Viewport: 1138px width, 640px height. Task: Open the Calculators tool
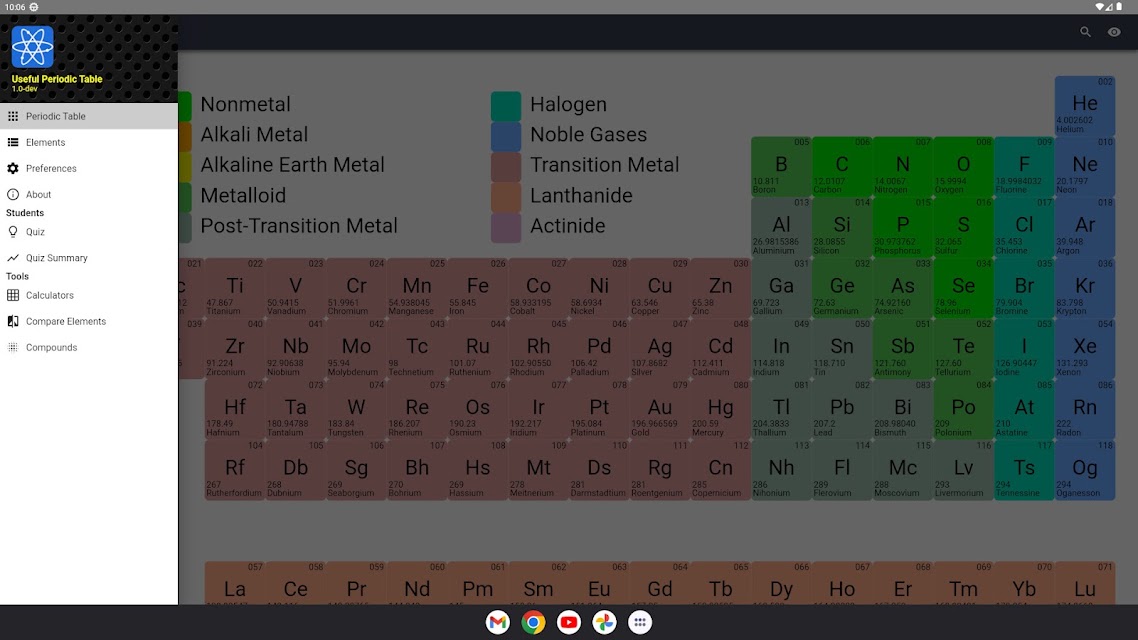pos(89,295)
